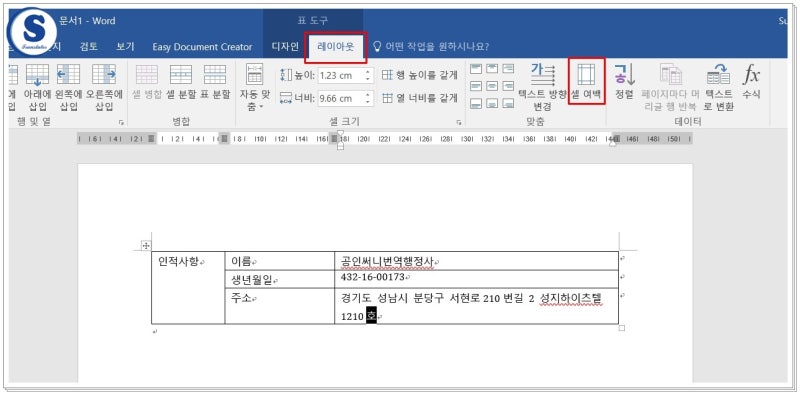Viewport: 800px width, 395px height.
Task: Click the 오른쪽에 삽입 (Insert Right) icon
Action: (x=104, y=75)
